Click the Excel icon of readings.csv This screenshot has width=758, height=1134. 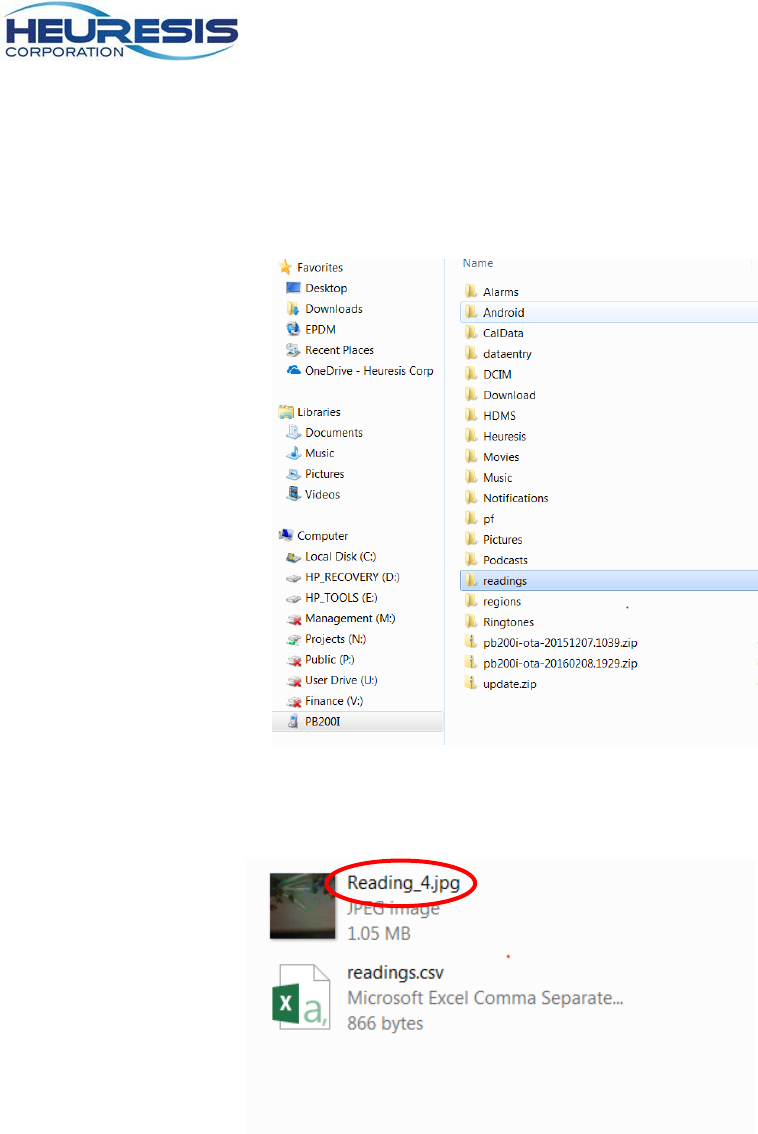[x=301, y=997]
